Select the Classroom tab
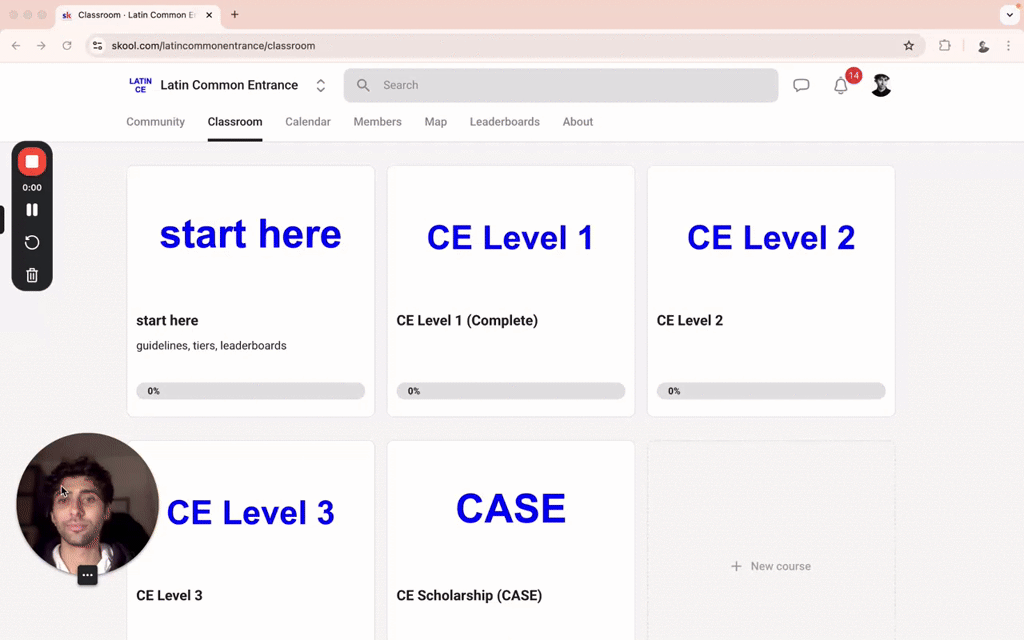 click(235, 121)
